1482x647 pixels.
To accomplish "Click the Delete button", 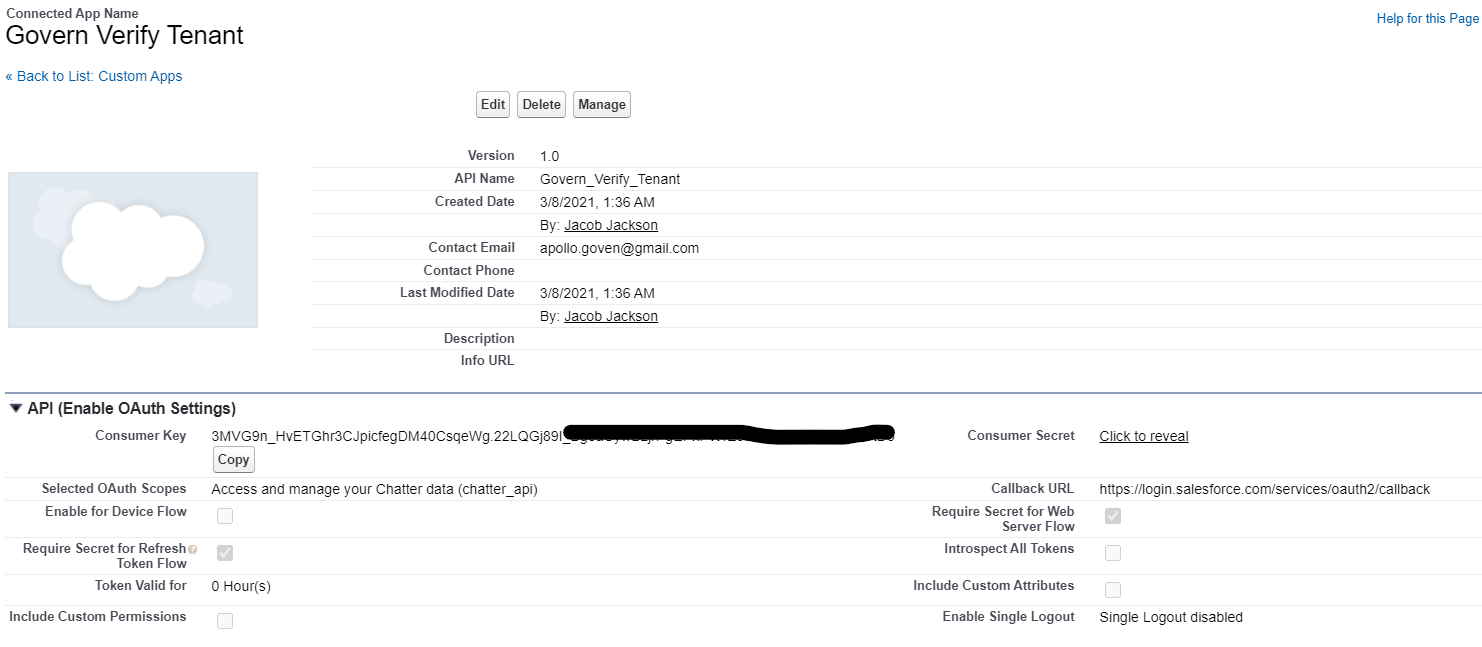I will [542, 105].
